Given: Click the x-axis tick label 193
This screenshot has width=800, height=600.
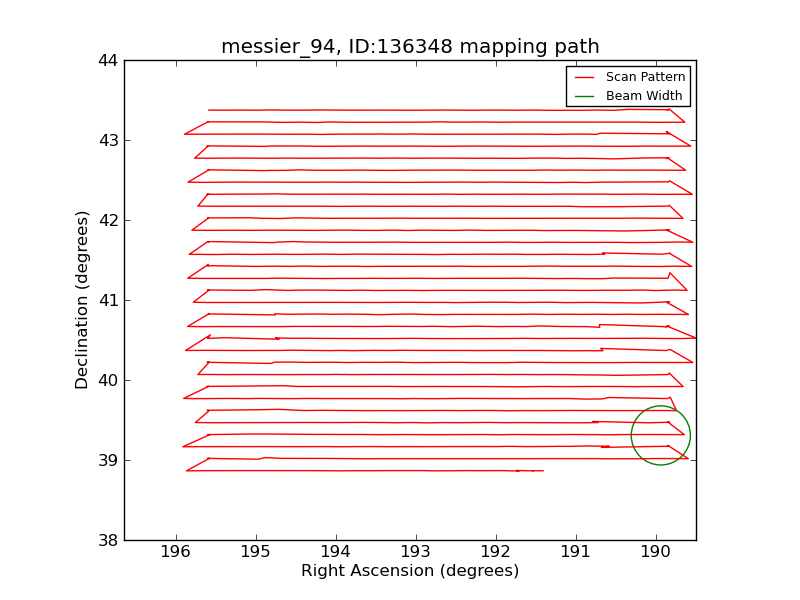Looking at the screenshot, I should click(416, 552).
